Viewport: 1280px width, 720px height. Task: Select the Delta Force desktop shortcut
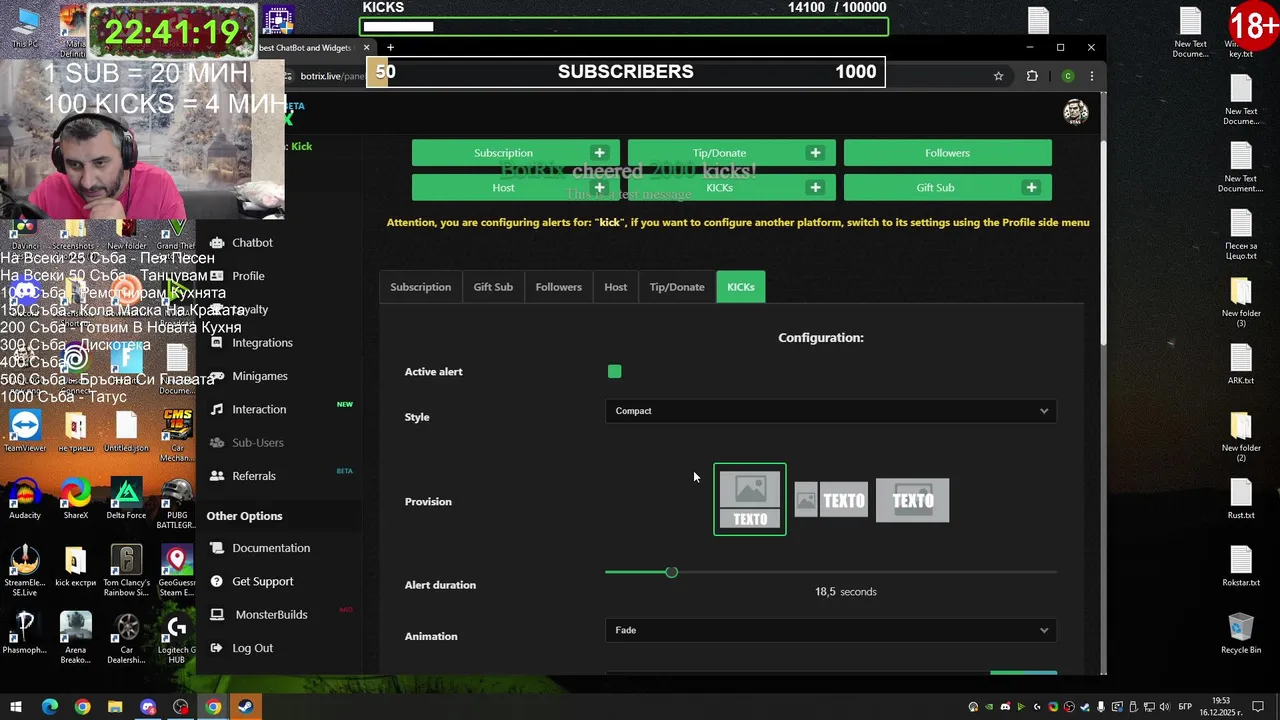tap(126, 499)
